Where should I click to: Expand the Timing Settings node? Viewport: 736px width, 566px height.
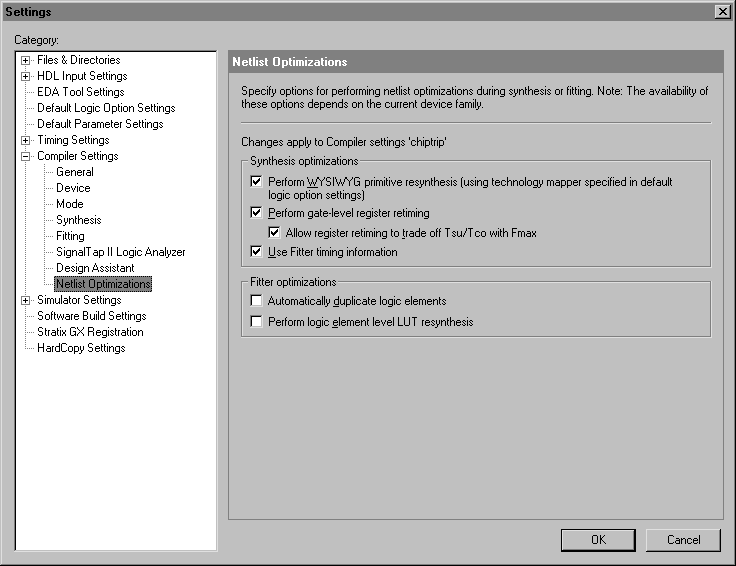(26, 140)
